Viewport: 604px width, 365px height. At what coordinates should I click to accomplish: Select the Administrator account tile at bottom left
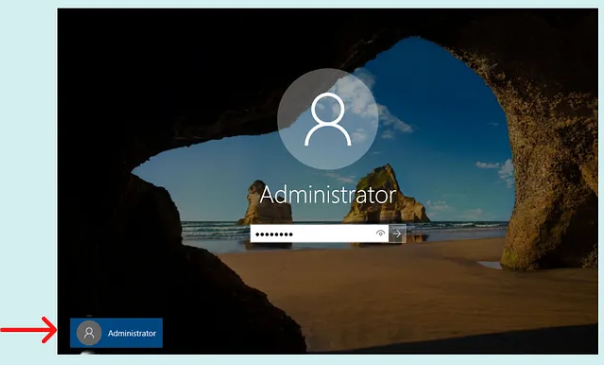tap(116, 333)
